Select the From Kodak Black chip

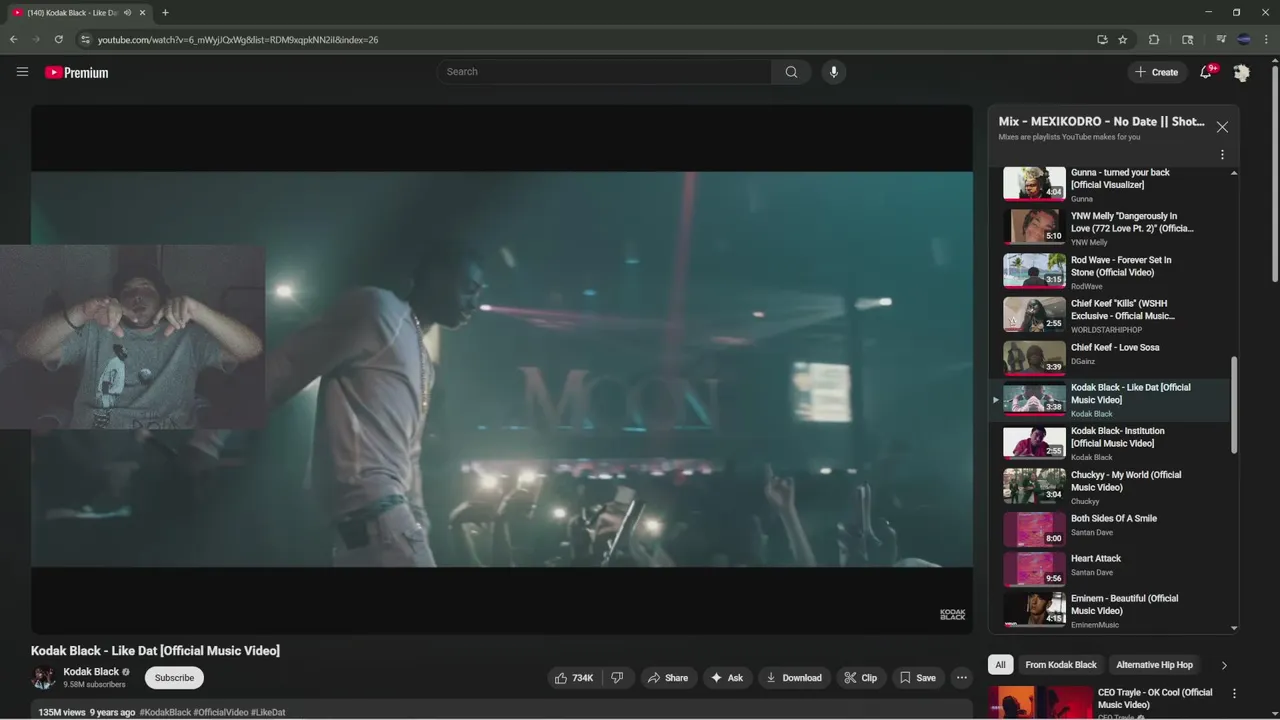point(1061,665)
